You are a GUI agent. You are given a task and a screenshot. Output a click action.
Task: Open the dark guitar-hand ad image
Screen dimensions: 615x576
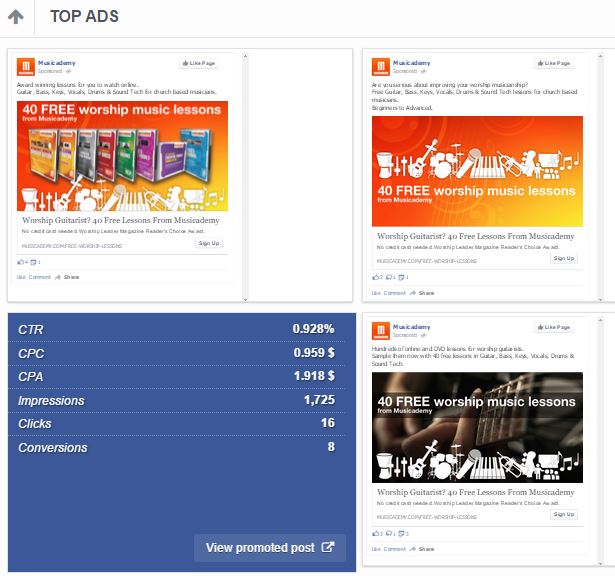(x=477, y=427)
